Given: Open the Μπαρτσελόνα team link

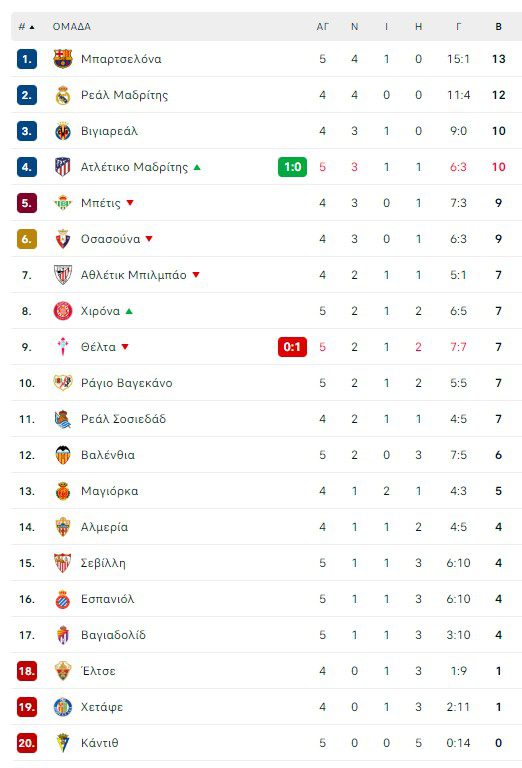Looking at the screenshot, I should click(121, 59).
